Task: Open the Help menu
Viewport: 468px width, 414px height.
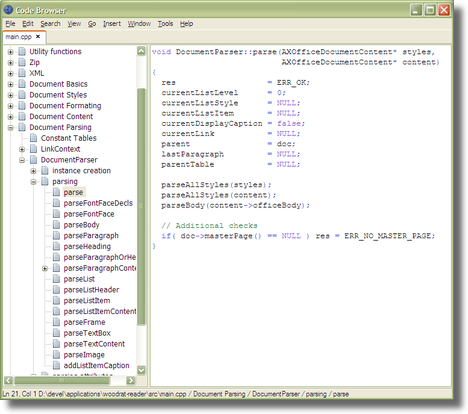Action: tap(187, 24)
